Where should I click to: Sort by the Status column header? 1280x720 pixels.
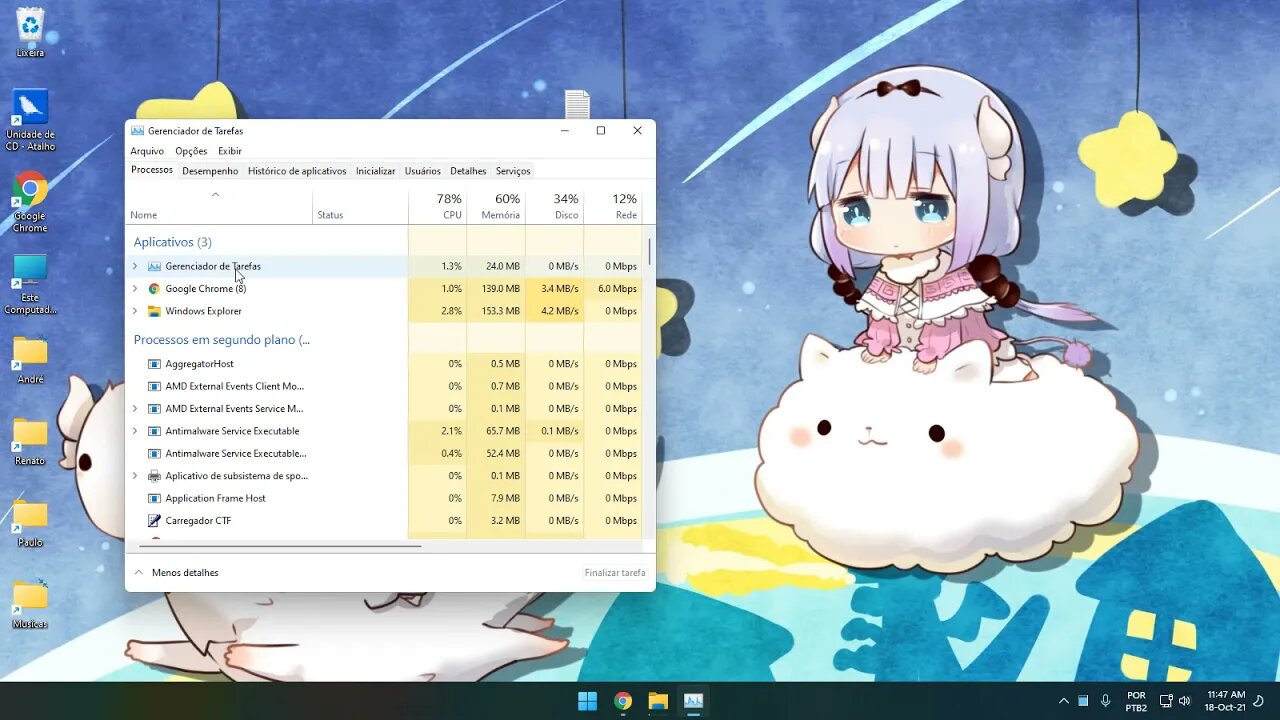(x=360, y=206)
